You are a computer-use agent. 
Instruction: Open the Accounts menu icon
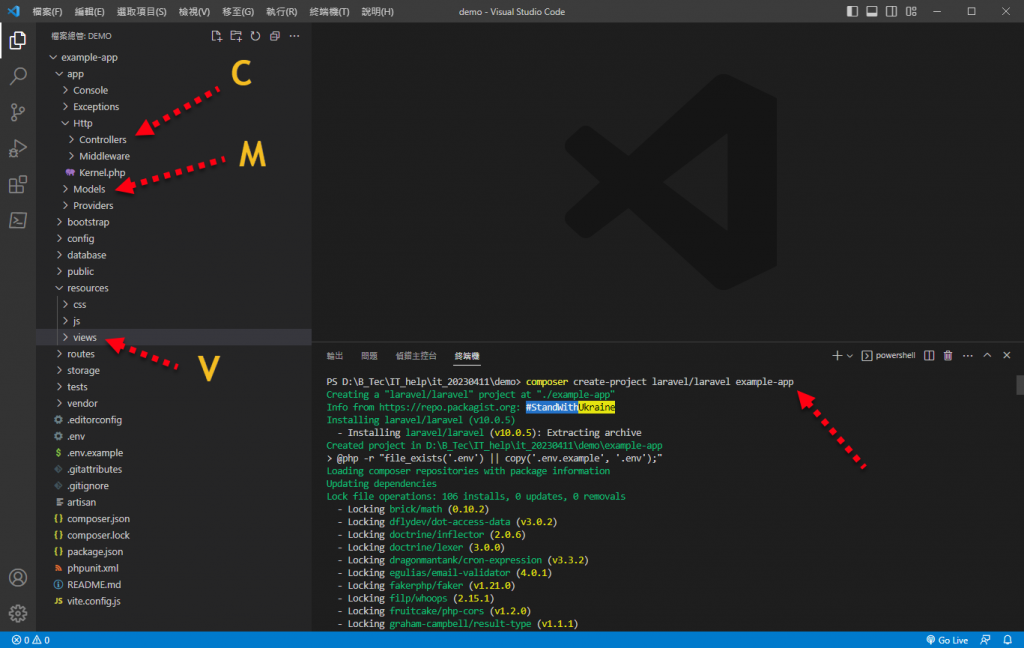[18, 577]
